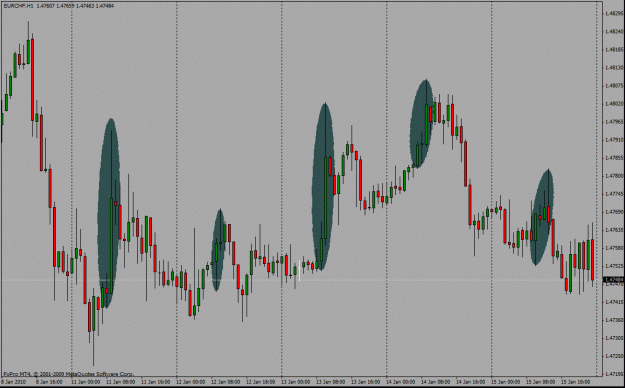Viewport: 625px width, 388px height.
Task: Click the 14 Jan 08:00 time label
Action: click(435, 382)
